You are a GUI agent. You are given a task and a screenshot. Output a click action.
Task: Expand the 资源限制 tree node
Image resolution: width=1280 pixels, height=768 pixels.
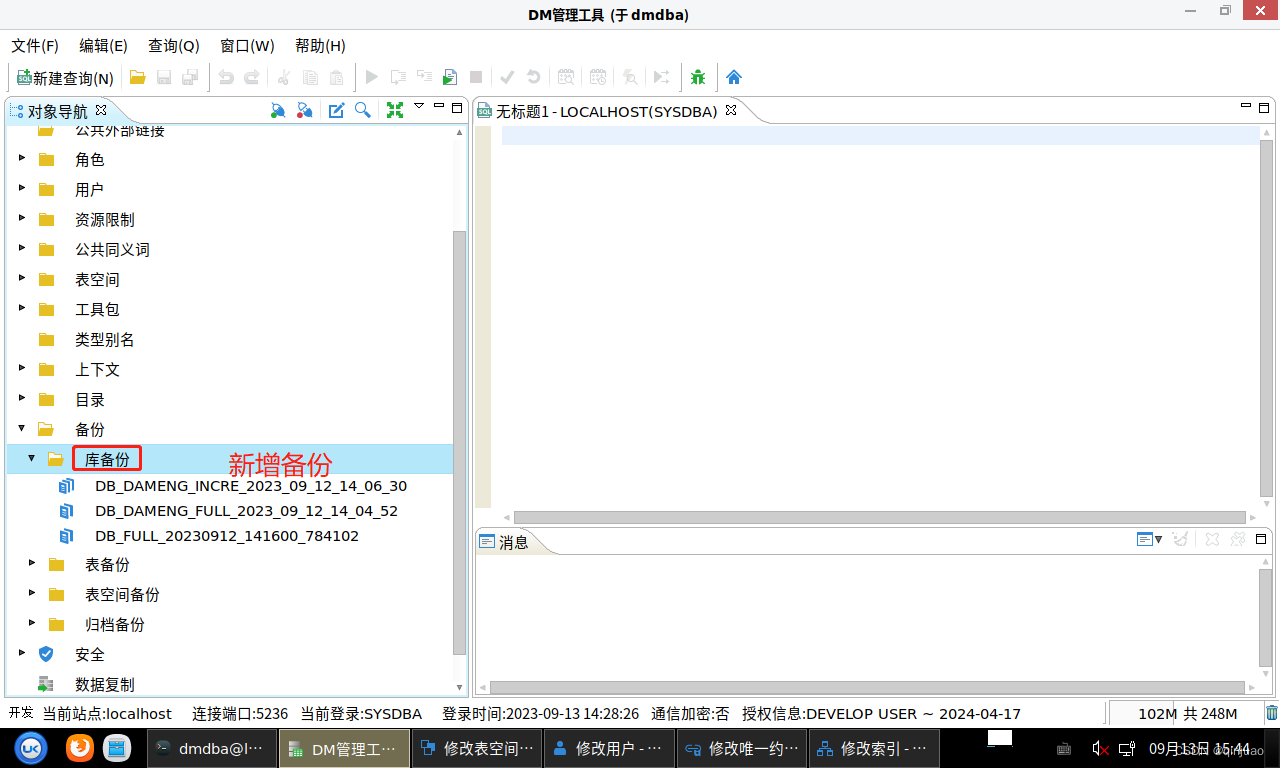(x=22, y=218)
